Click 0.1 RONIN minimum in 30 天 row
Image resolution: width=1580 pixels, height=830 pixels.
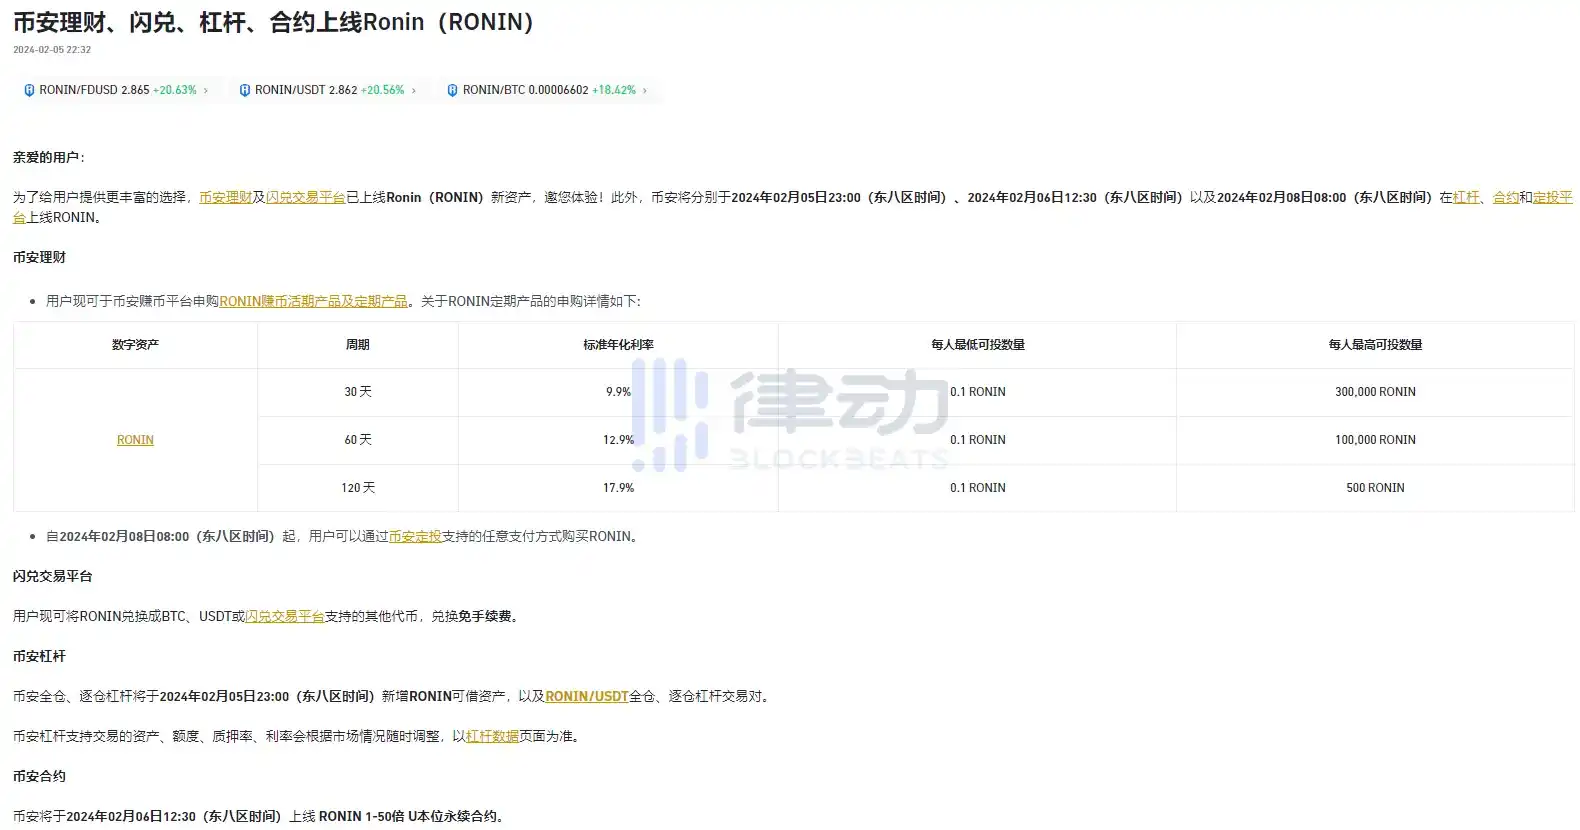click(x=978, y=392)
